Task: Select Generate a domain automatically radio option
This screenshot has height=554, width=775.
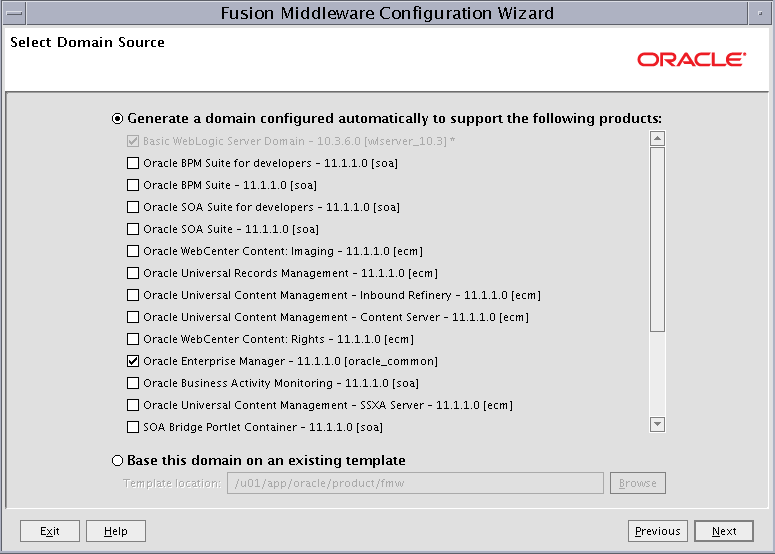Action: 117,119
